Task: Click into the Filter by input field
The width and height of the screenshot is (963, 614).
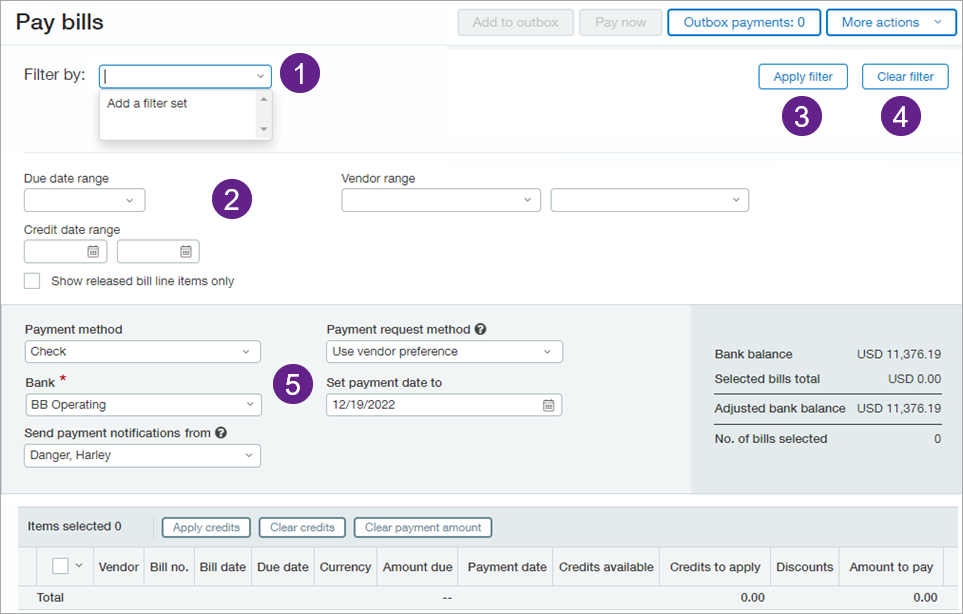Action: (x=177, y=76)
